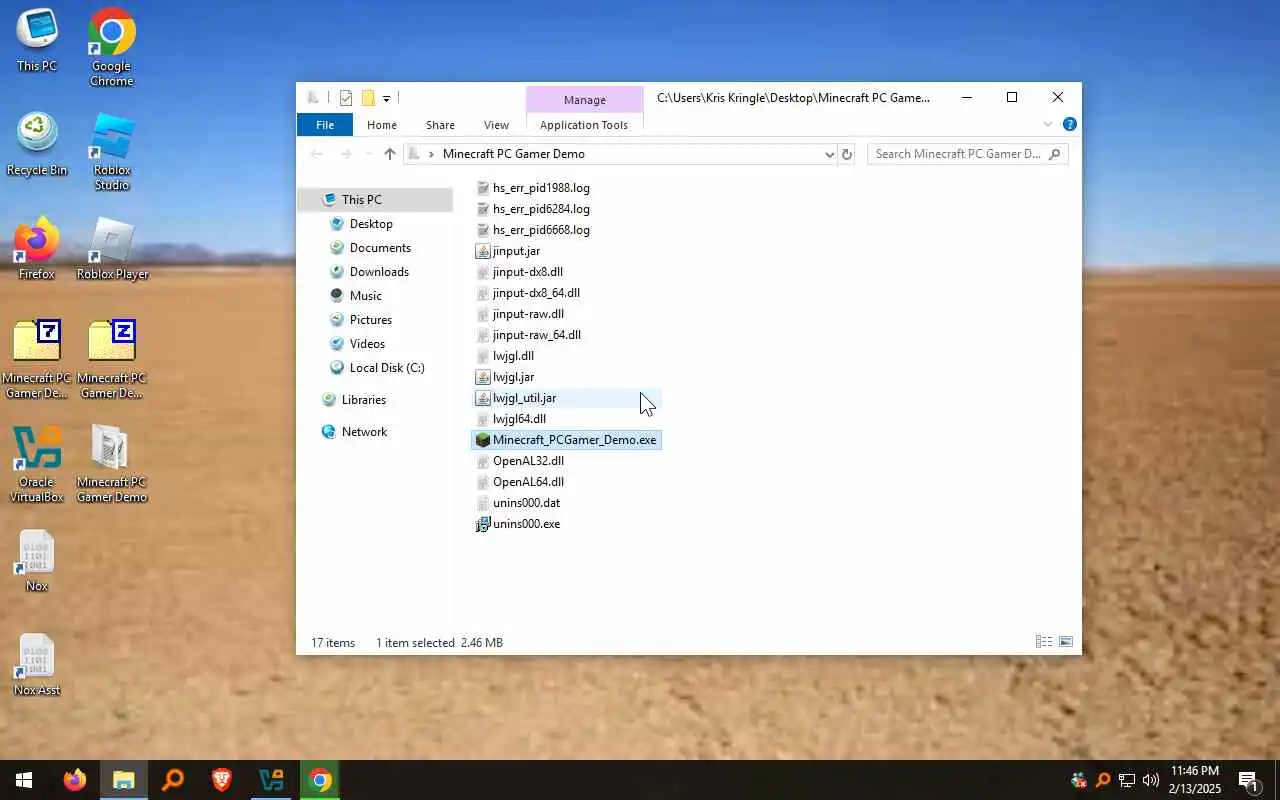Select Minecraft PC Gamer Demo zip archive
This screenshot has height=800, width=1280.
point(112,360)
